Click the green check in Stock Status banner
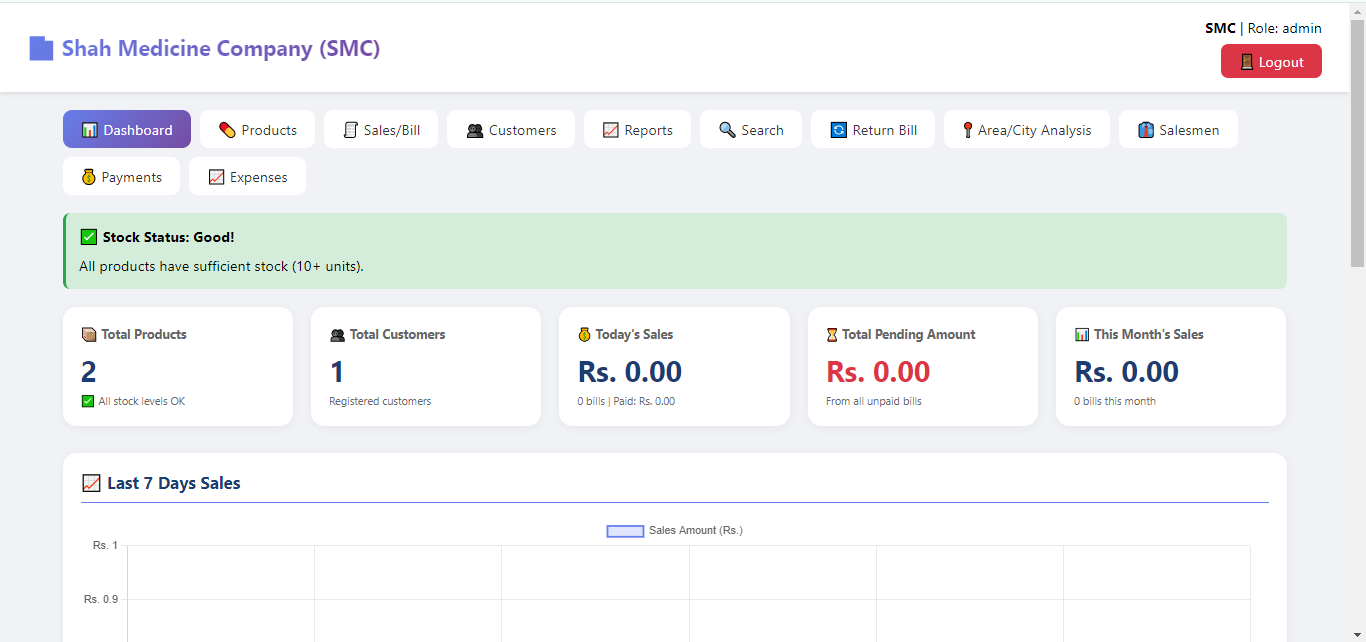Screen dimensions: 1366x642 (88, 237)
